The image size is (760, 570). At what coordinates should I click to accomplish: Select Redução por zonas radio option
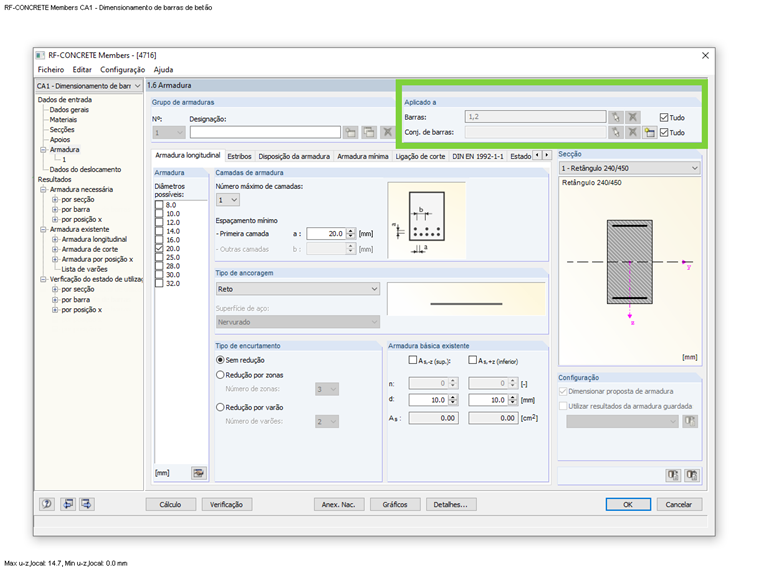[220, 375]
